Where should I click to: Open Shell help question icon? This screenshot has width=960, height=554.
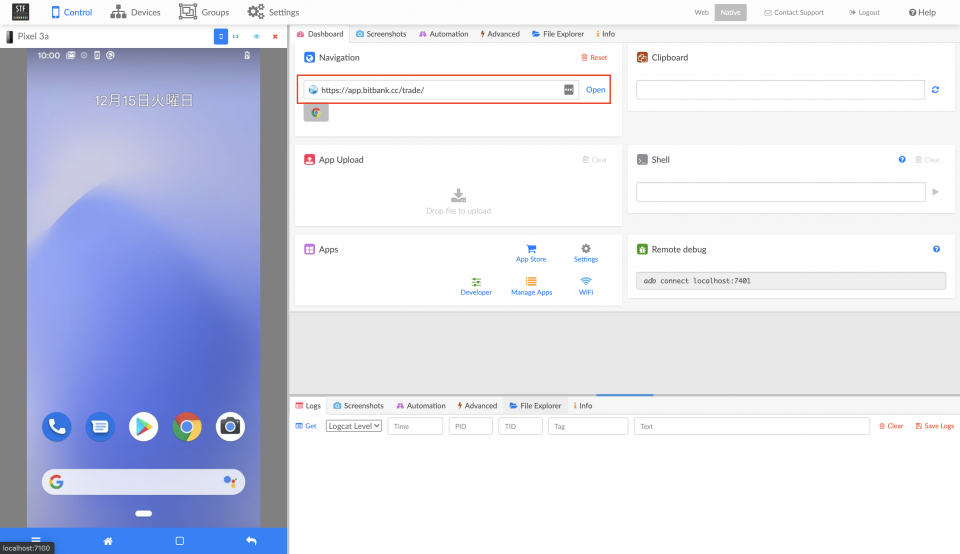click(x=902, y=160)
